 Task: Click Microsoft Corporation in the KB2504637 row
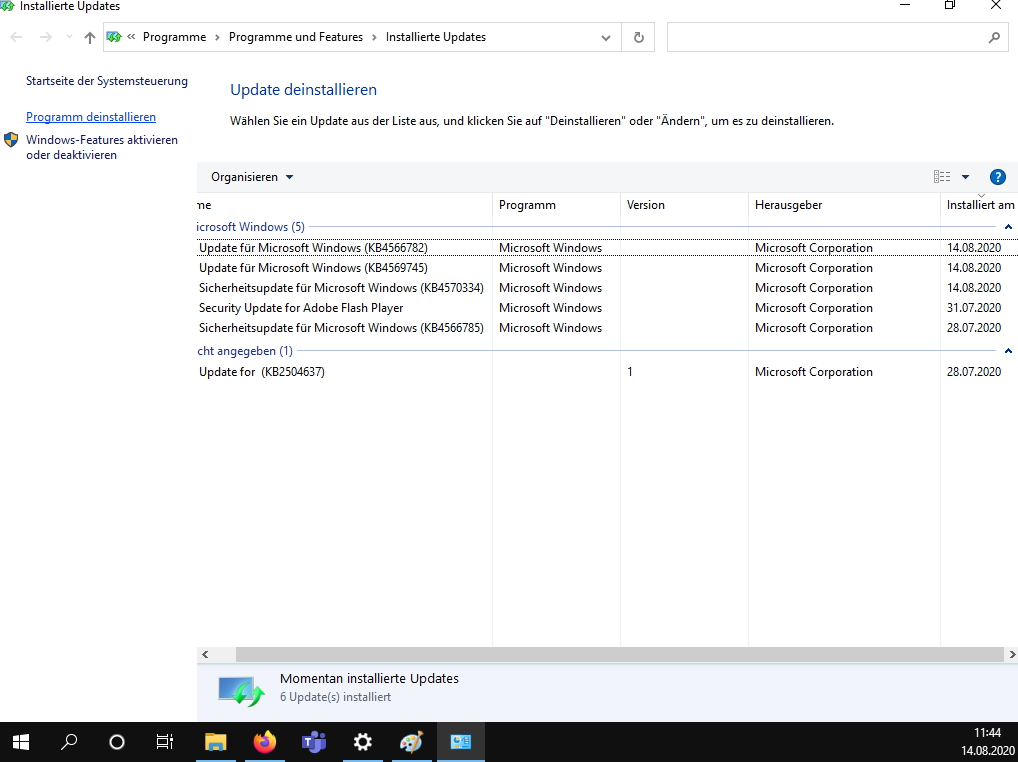point(813,372)
